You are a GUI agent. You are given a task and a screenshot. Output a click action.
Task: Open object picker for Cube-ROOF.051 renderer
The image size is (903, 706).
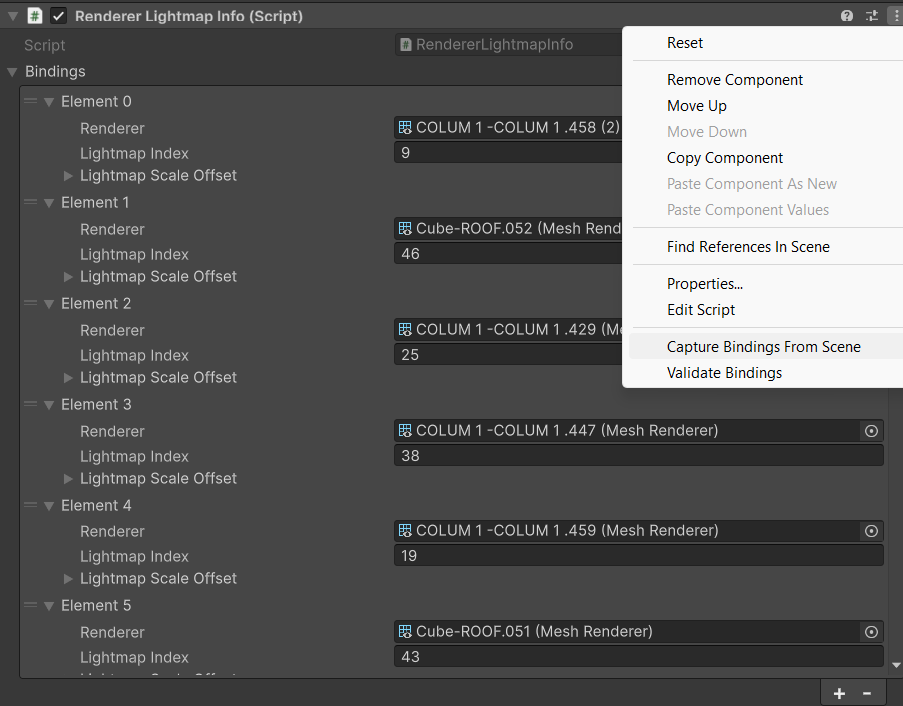click(871, 632)
